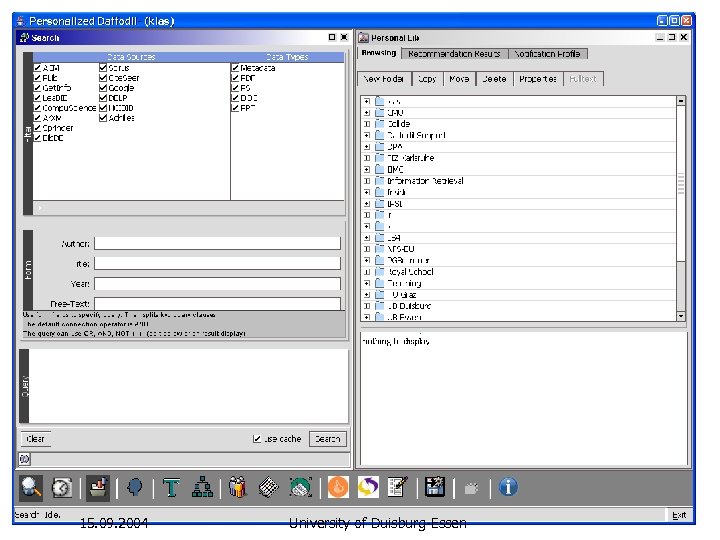This screenshot has width=720, height=540.
Task: Expand the FIZ Karlsruhe folder node
Action: point(367,158)
